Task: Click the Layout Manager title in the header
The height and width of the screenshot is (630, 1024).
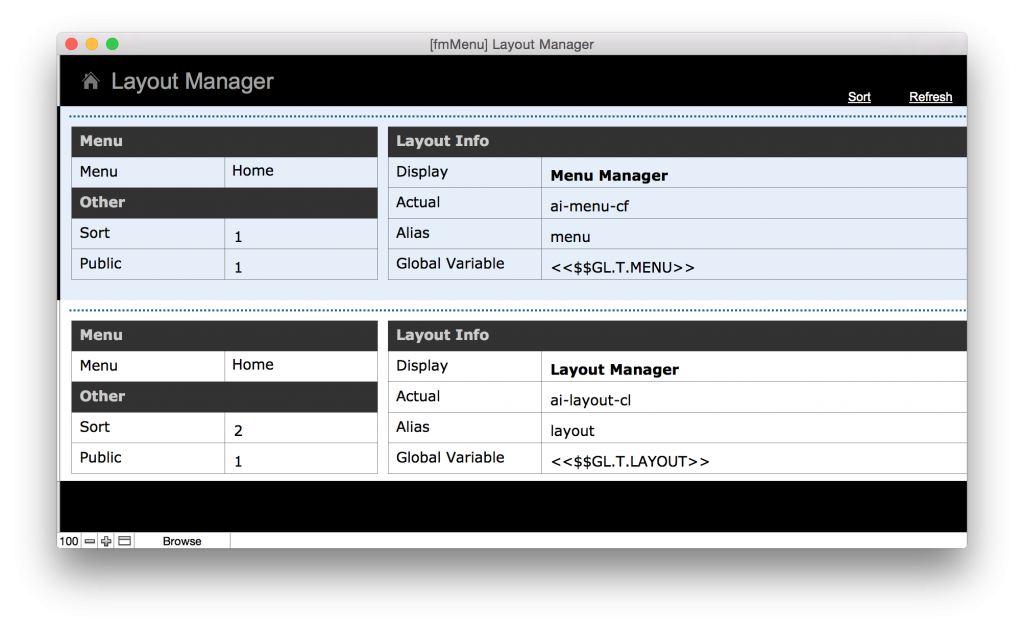Action: pyautogui.click(x=193, y=81)
